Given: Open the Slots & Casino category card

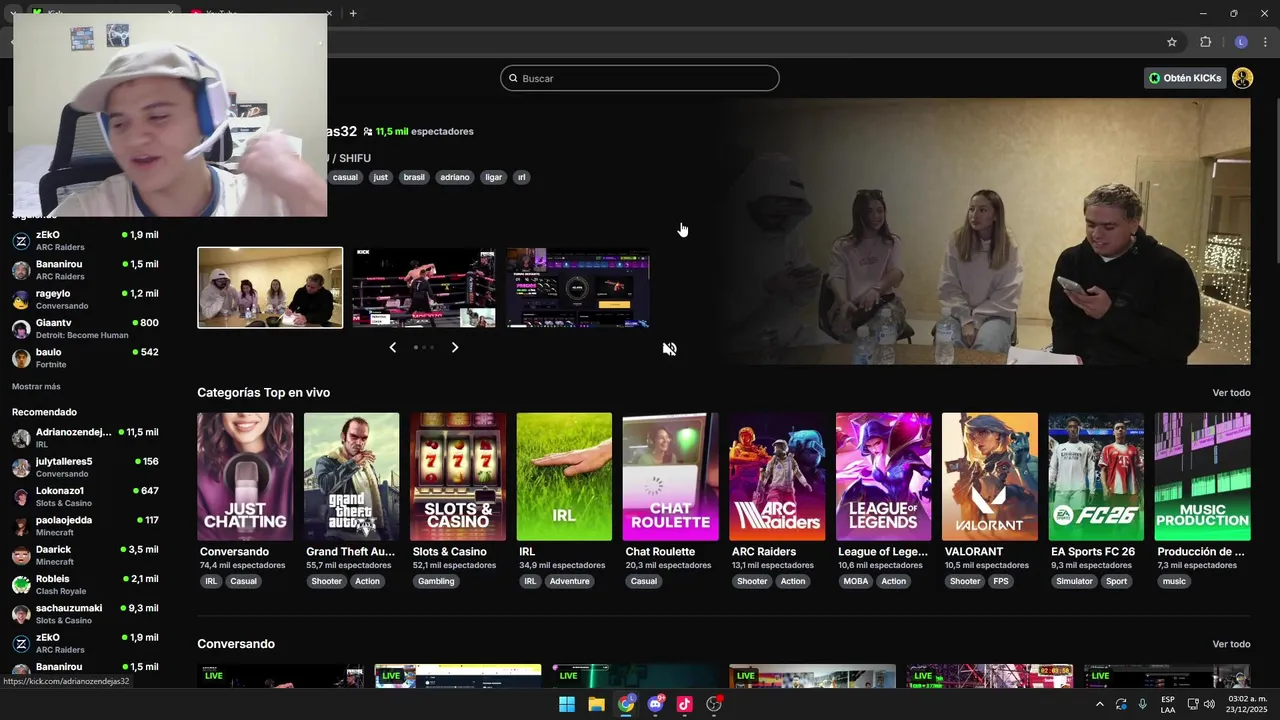Looking at the screenshot, I should tap(458, 477).
